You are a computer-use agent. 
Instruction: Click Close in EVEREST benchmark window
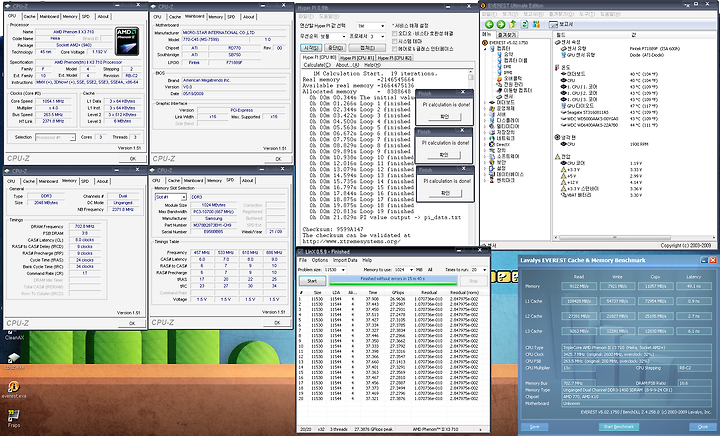tap(703, 427)
